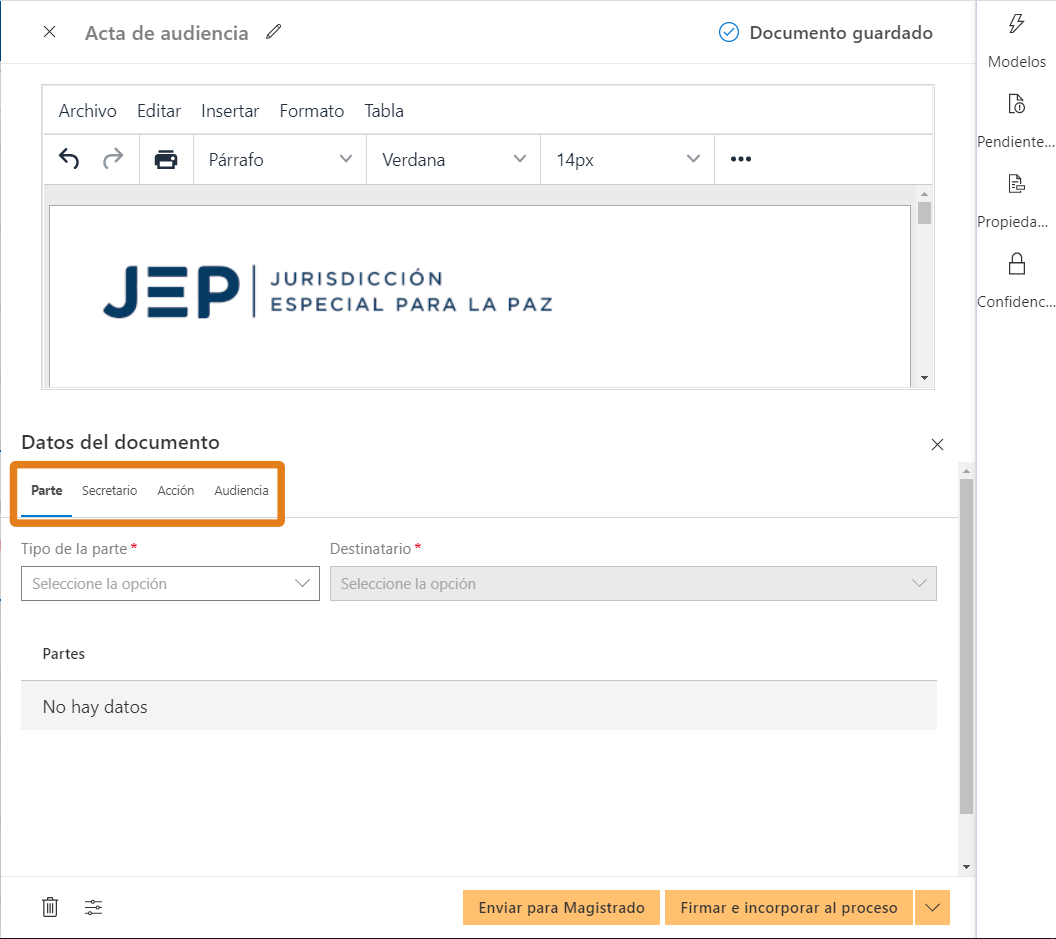Screen dimensions: 1056x939
Task: Print the document using printer icon
Action: coord(166,159)
